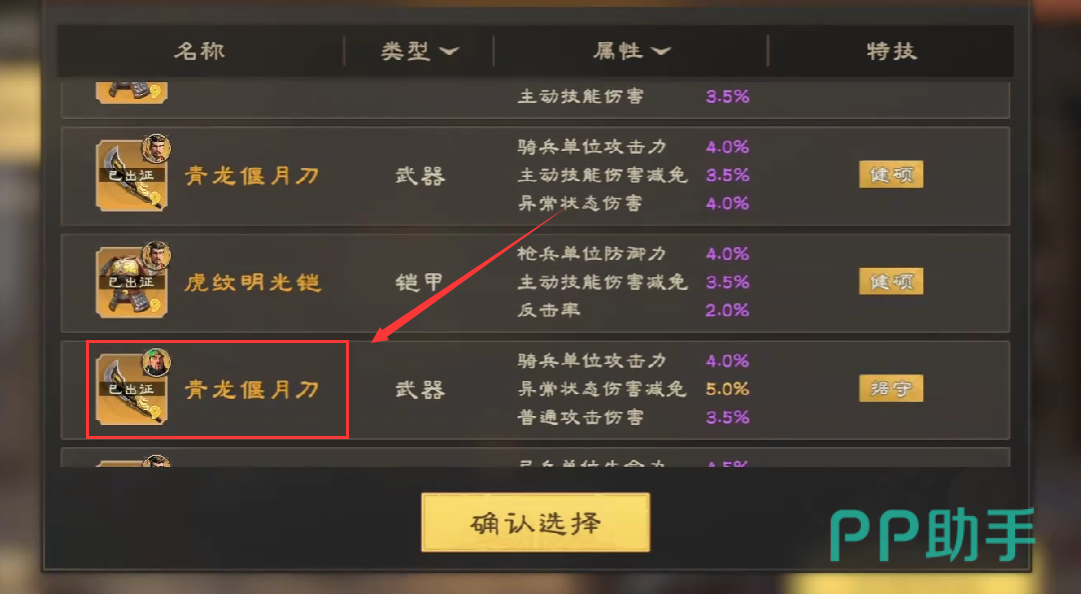Click 健硕 skill tag on 青龙偃月刀
Screen dimensions: 1081x594
pyautogui.click(x=891, y=175)
